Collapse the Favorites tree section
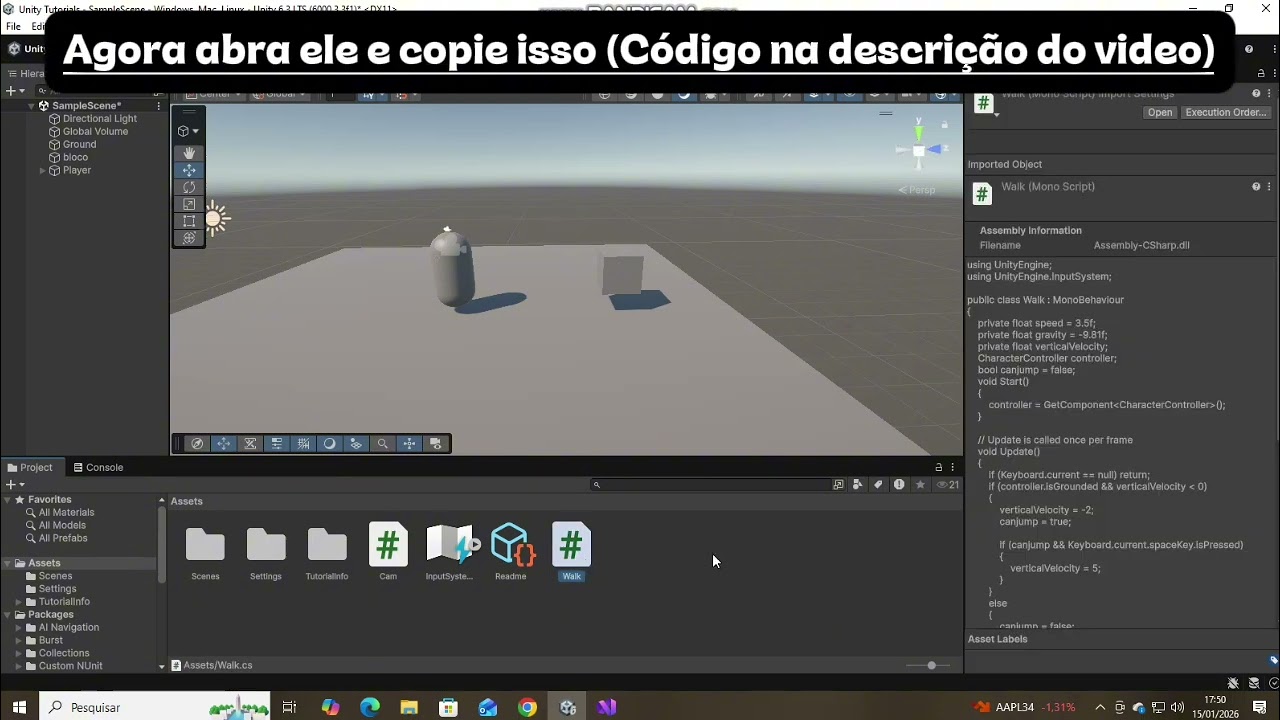 [7, 500]
